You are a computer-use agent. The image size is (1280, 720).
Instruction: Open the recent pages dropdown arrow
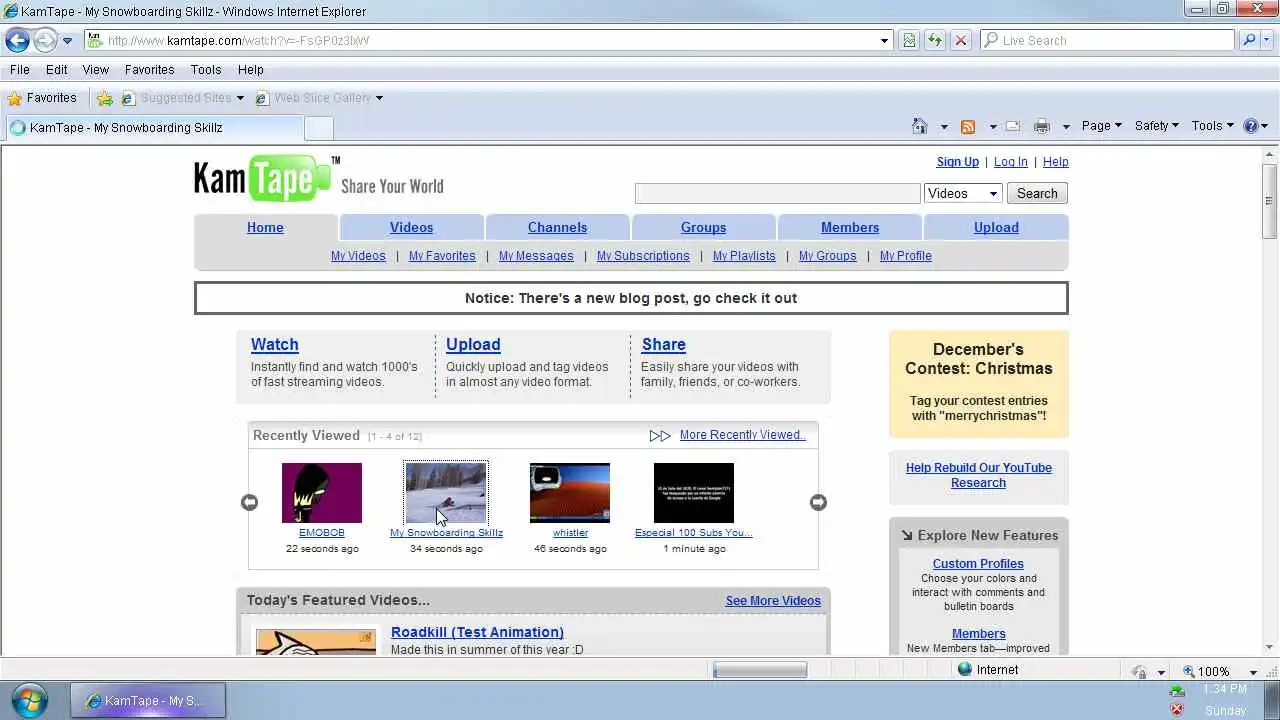67,41
